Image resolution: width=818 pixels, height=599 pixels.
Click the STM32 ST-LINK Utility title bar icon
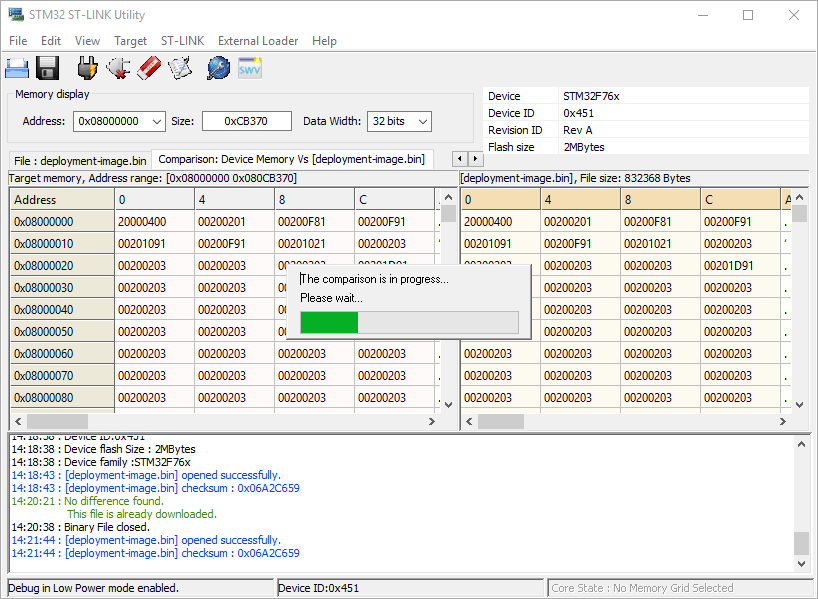click(16, 15)
